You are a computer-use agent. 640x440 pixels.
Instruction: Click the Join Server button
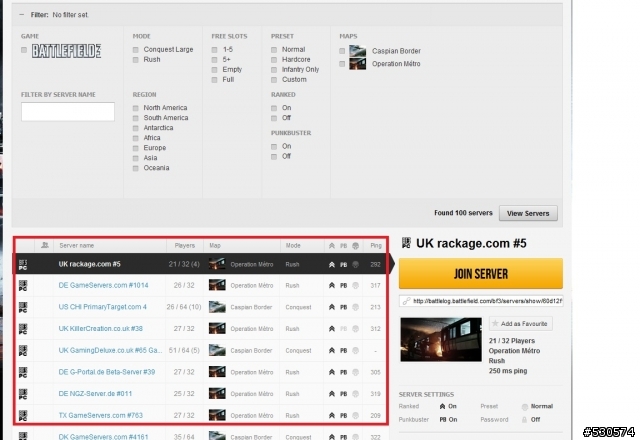click(481, 273)
